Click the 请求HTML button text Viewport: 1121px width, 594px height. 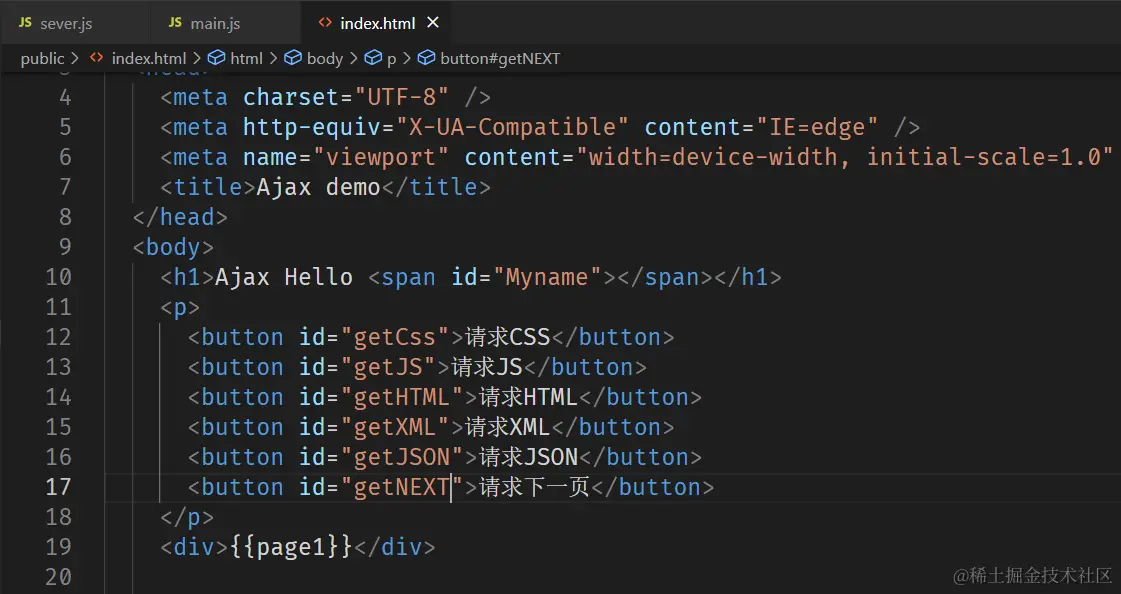point(528,397)
